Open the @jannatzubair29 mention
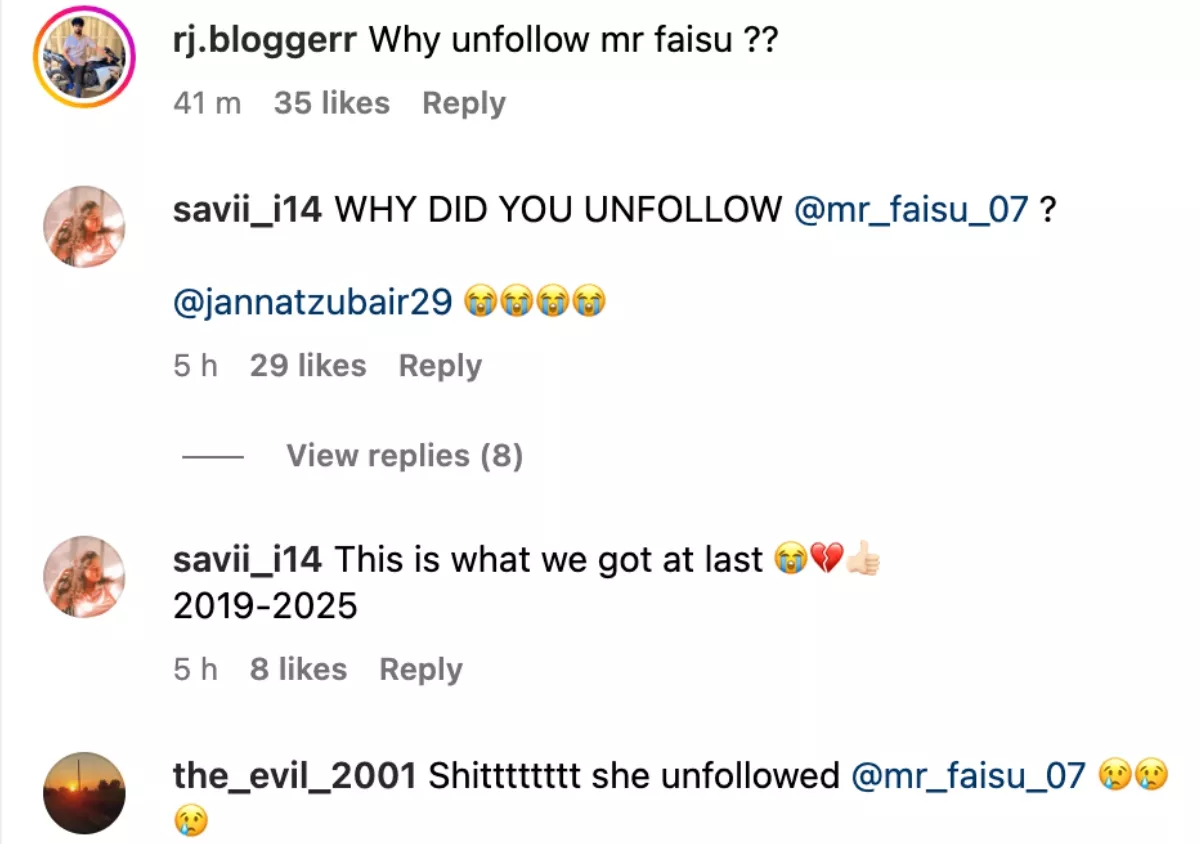The image size is (1200, 844). tap(313, 301)
